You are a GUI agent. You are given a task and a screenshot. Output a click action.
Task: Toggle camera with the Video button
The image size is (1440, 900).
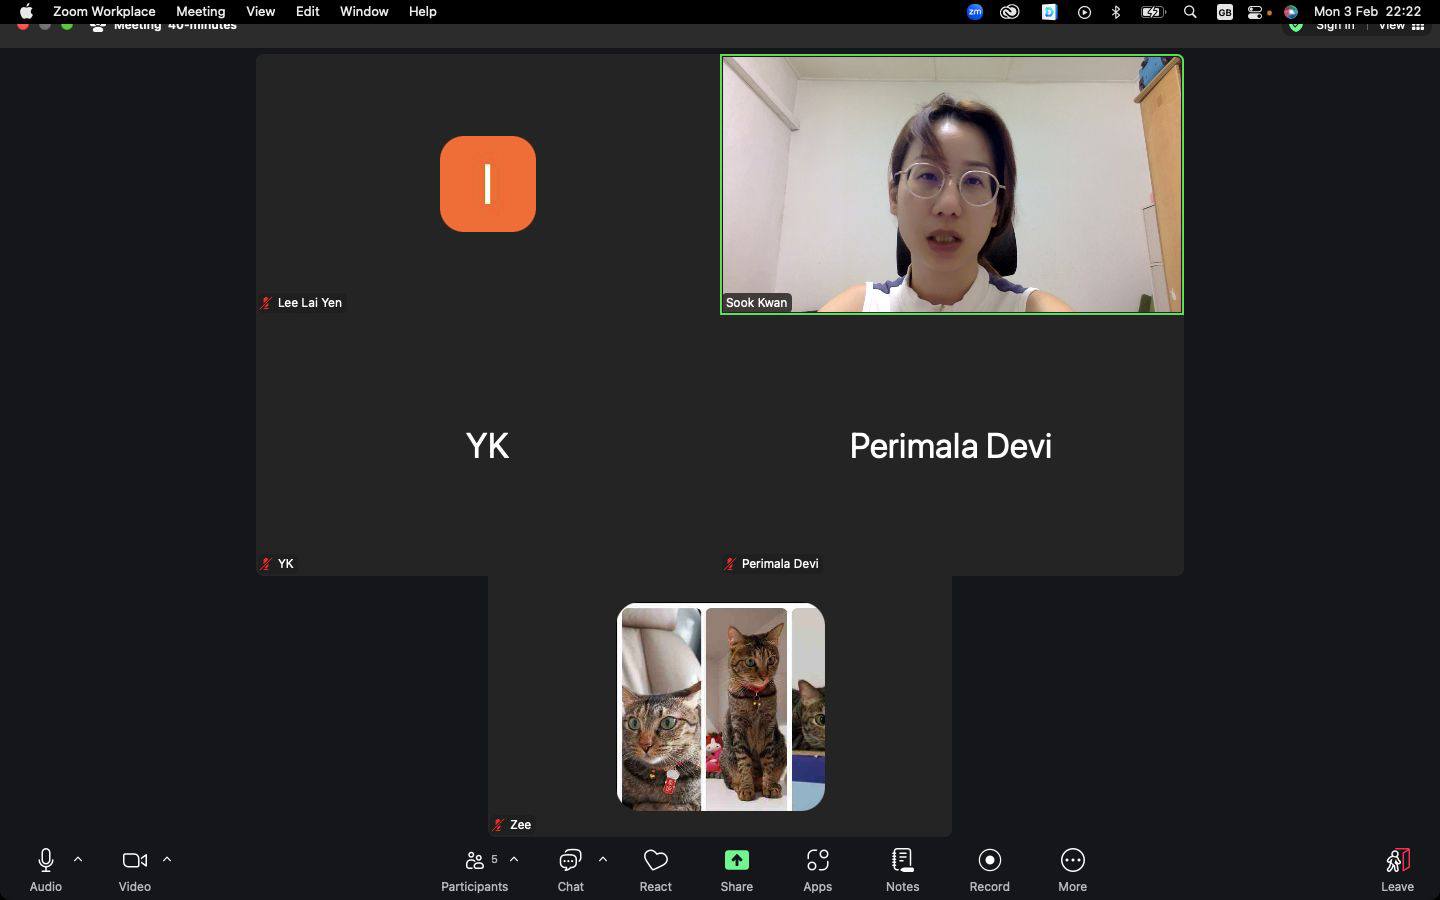134,869
